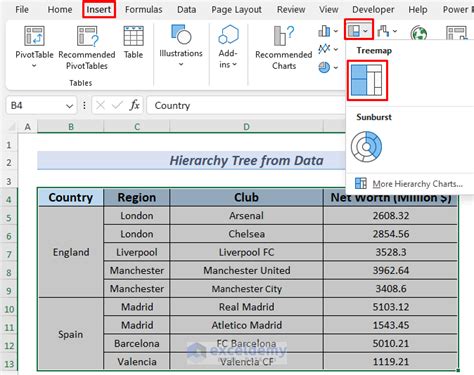Select the Atletico Madrid cell
This screenshot has width=474, height=375.
[246, 325]
